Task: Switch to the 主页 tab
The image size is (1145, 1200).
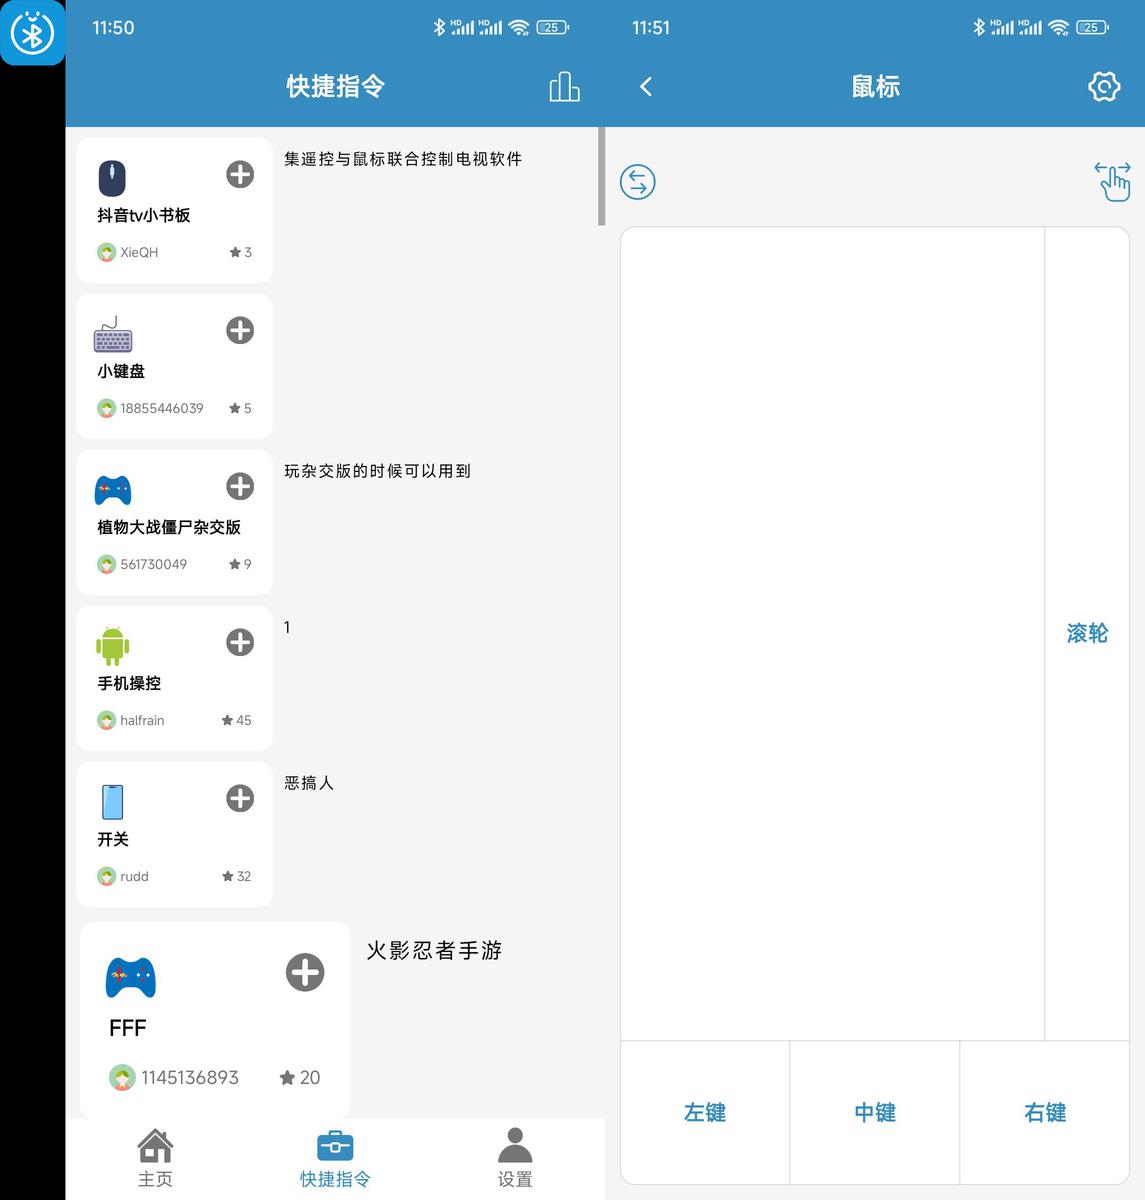Action: coord(155,1159)
